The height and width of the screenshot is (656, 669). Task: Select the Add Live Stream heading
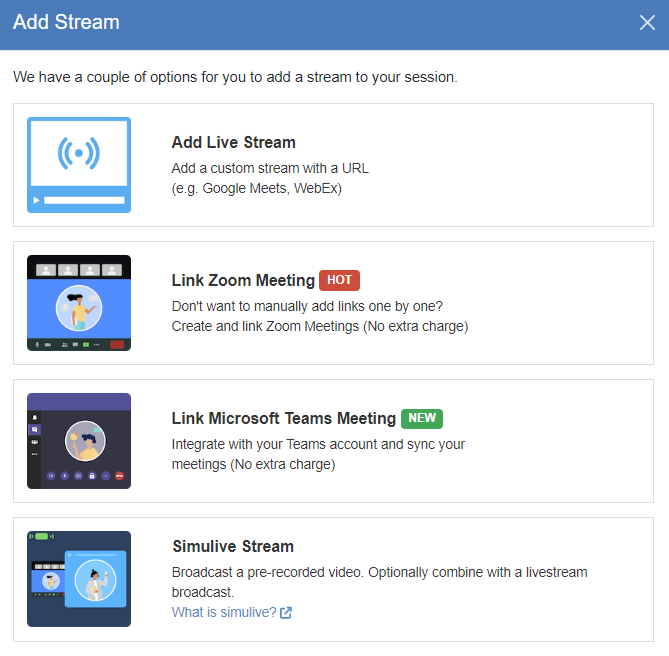click(x=233, y=142)
